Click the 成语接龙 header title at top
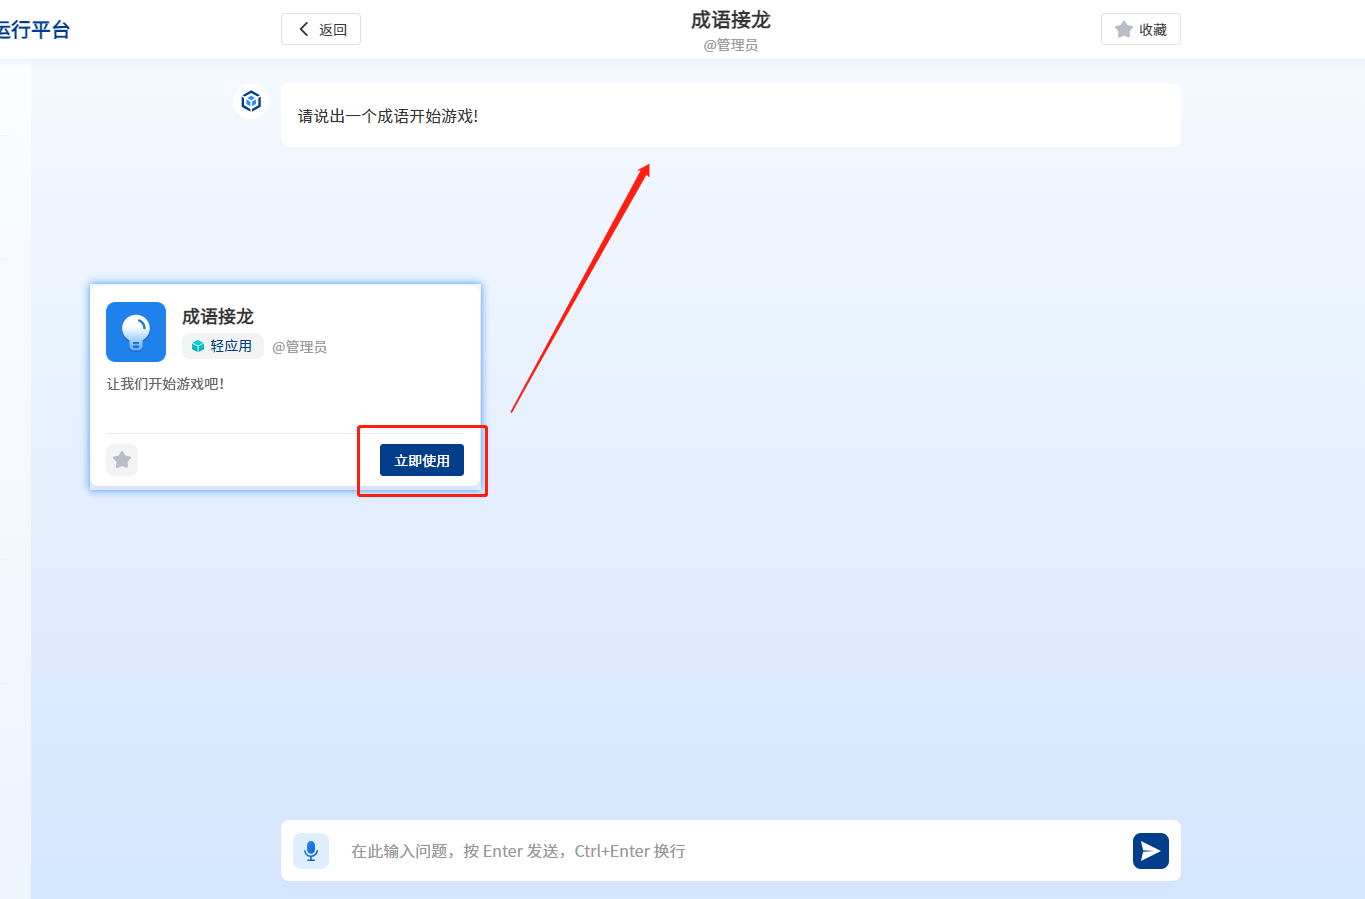Image resolution: width=1365 pixels, height=899 pixels. (x=730, y=20)
